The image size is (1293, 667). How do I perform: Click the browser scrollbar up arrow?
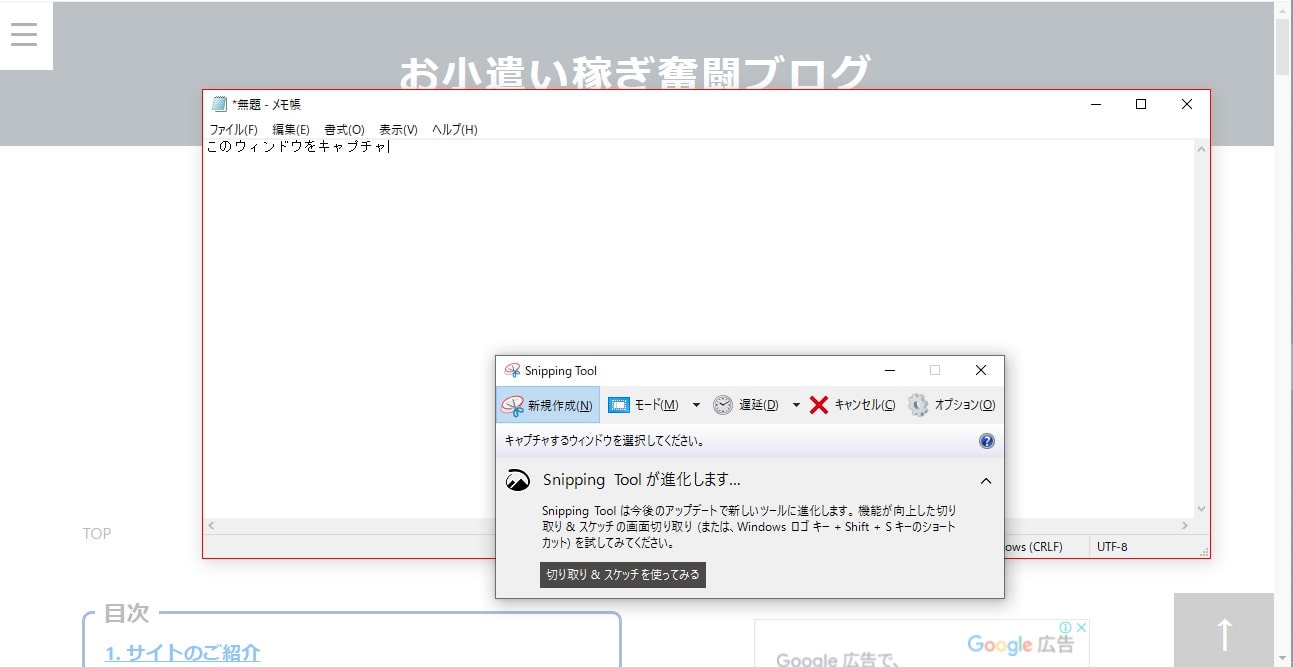1283,9
